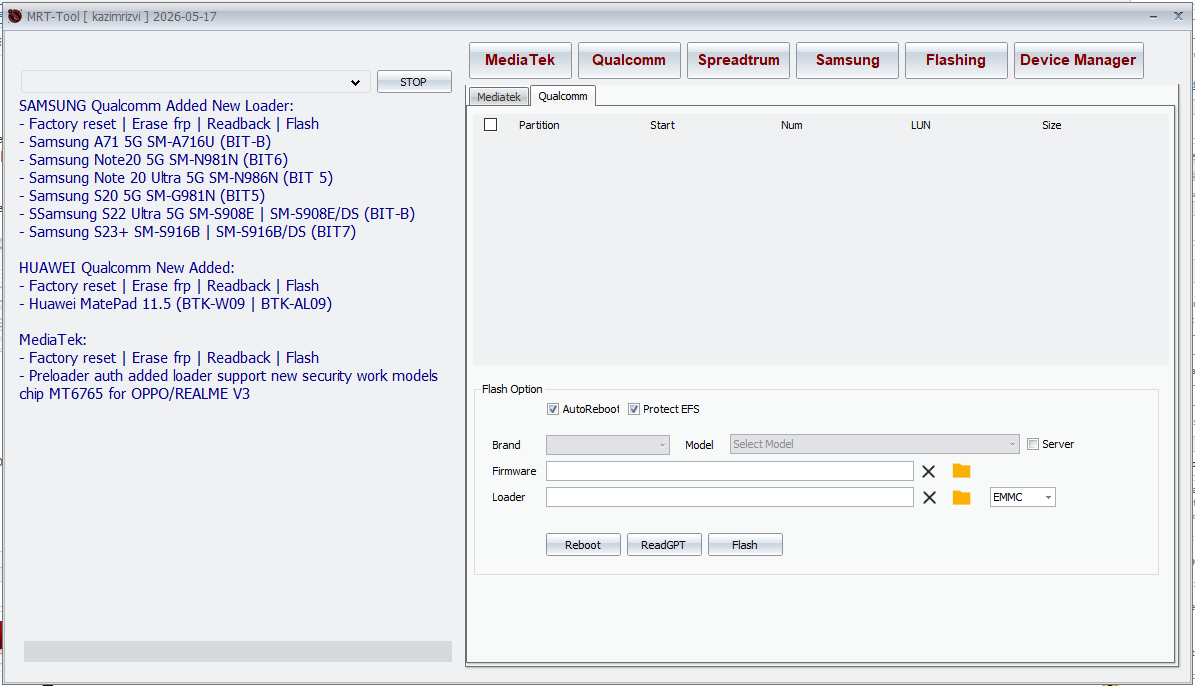
Task: Click log line 'Huawei MatePad 11.5 (BTK-W09 | BTK-AL09)'
Action: pyautogui.click(x=175, y=303)
